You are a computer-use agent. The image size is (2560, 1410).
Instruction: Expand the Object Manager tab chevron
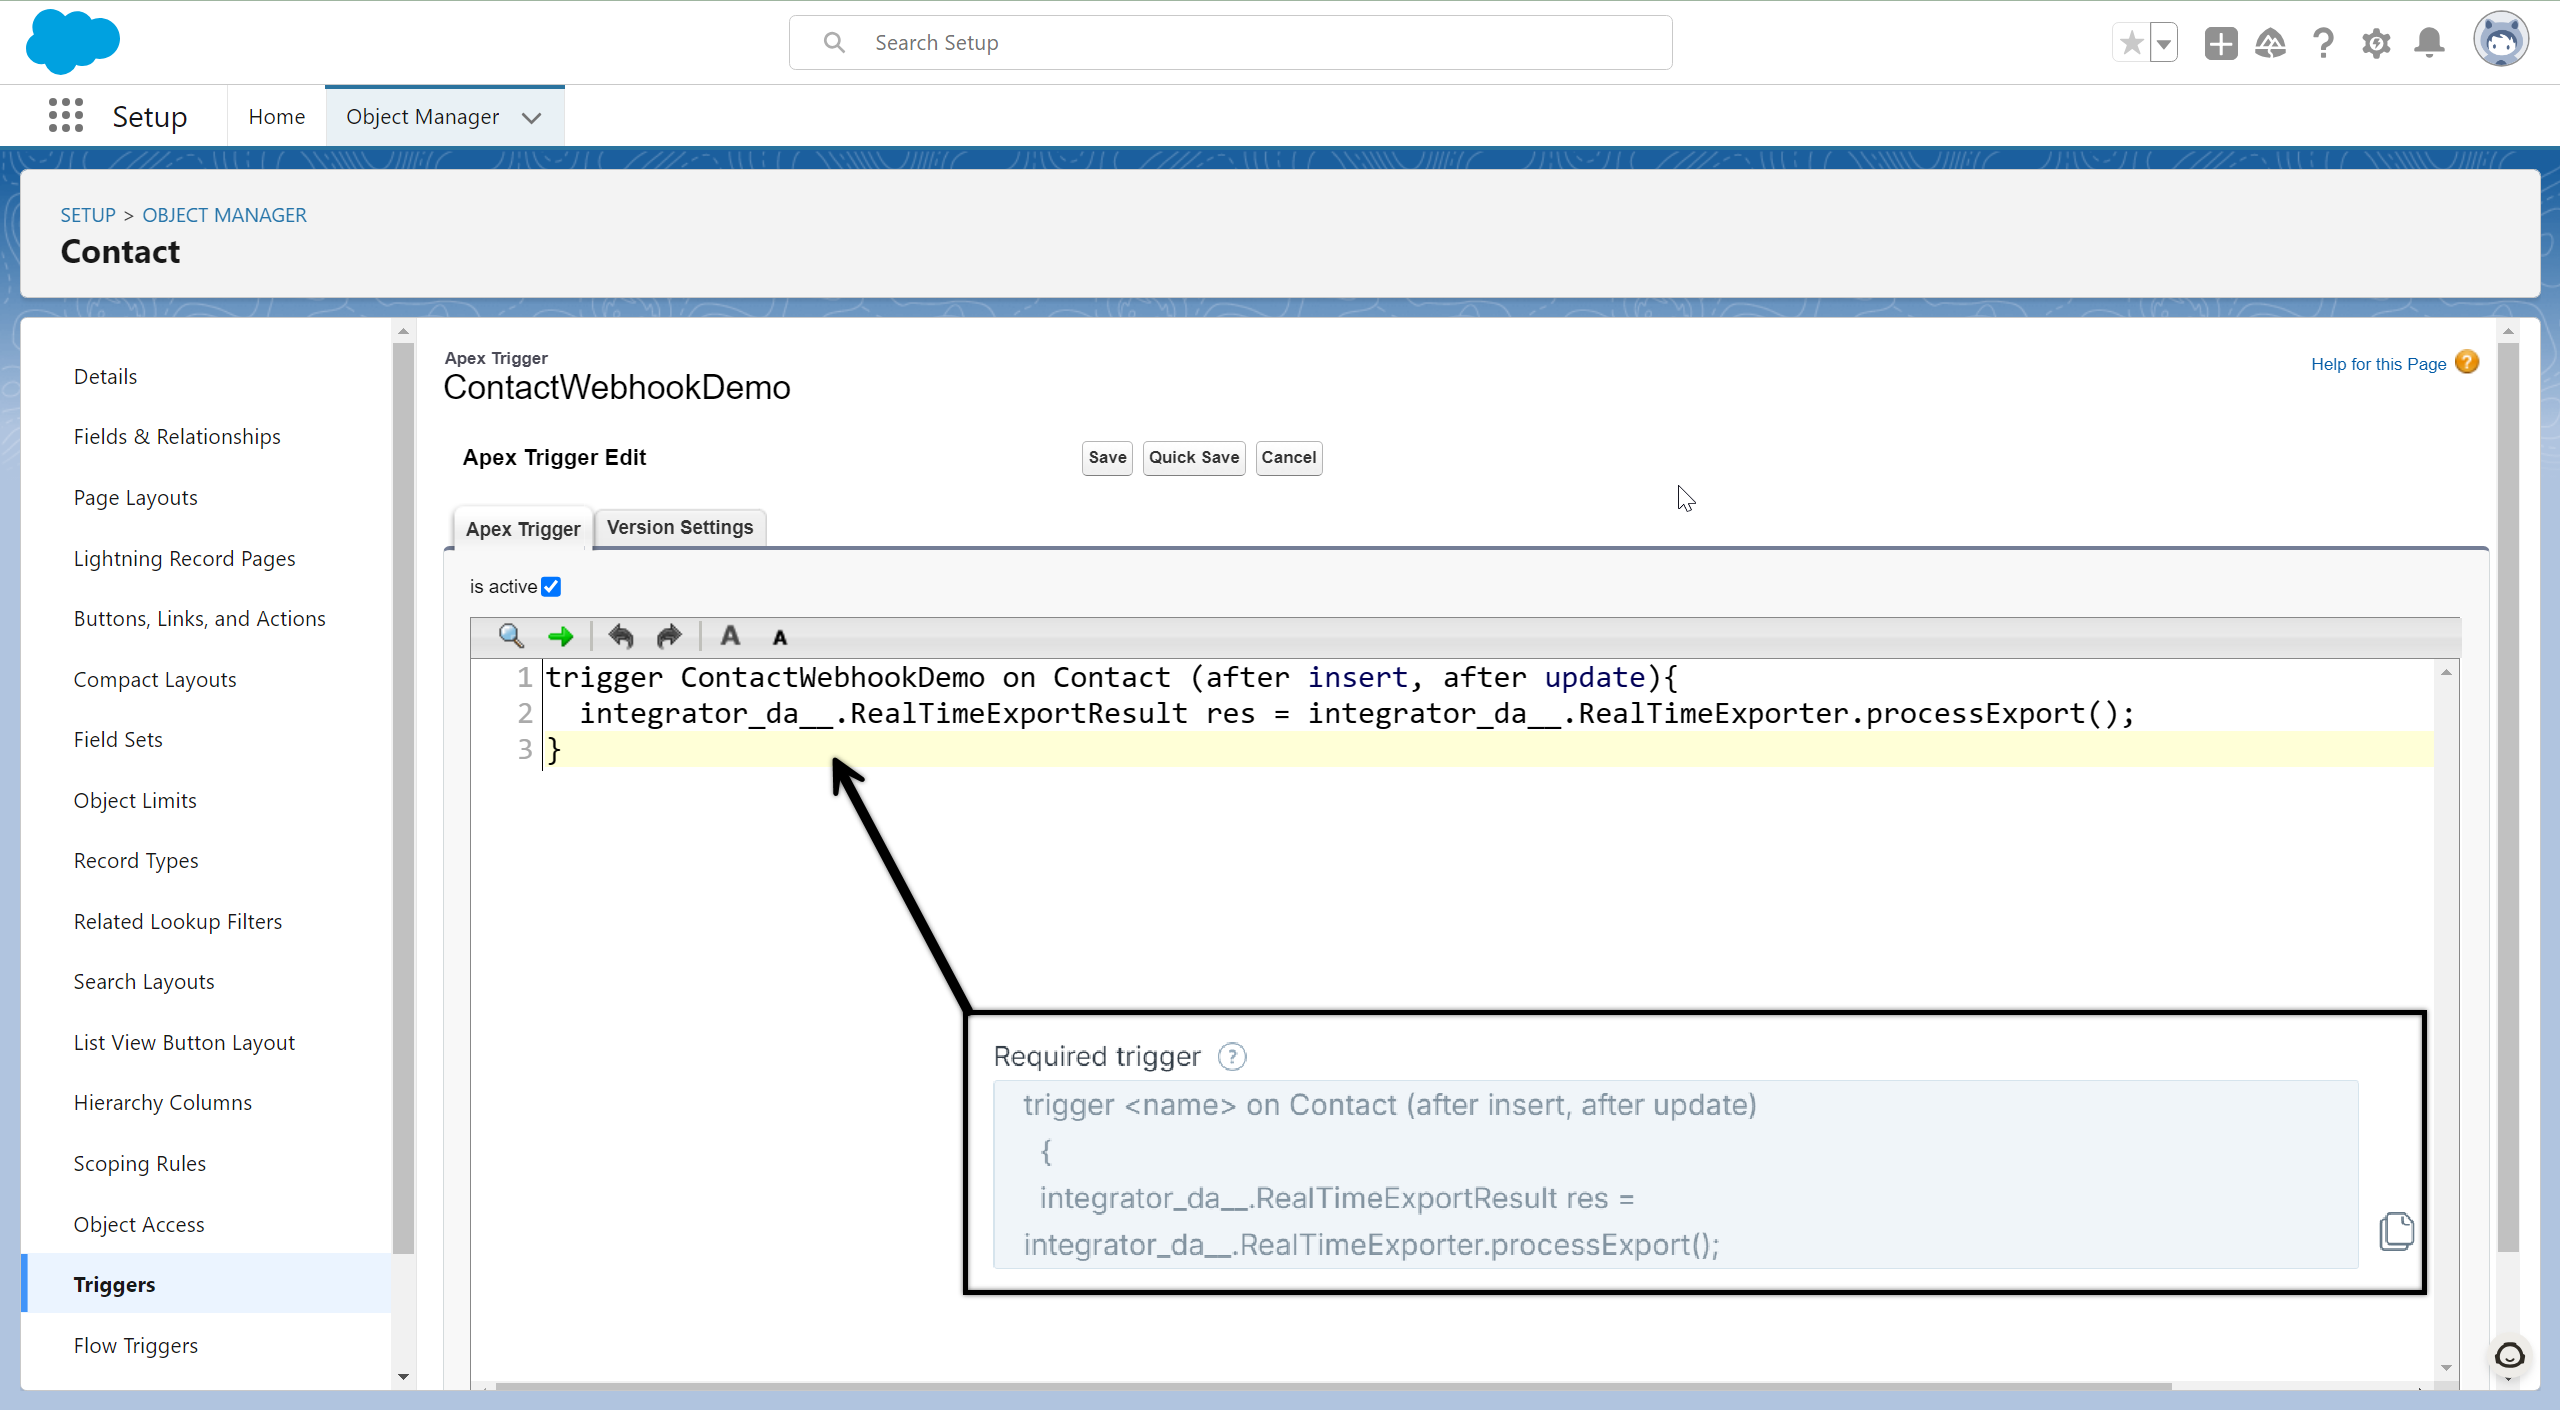point(532,118)
